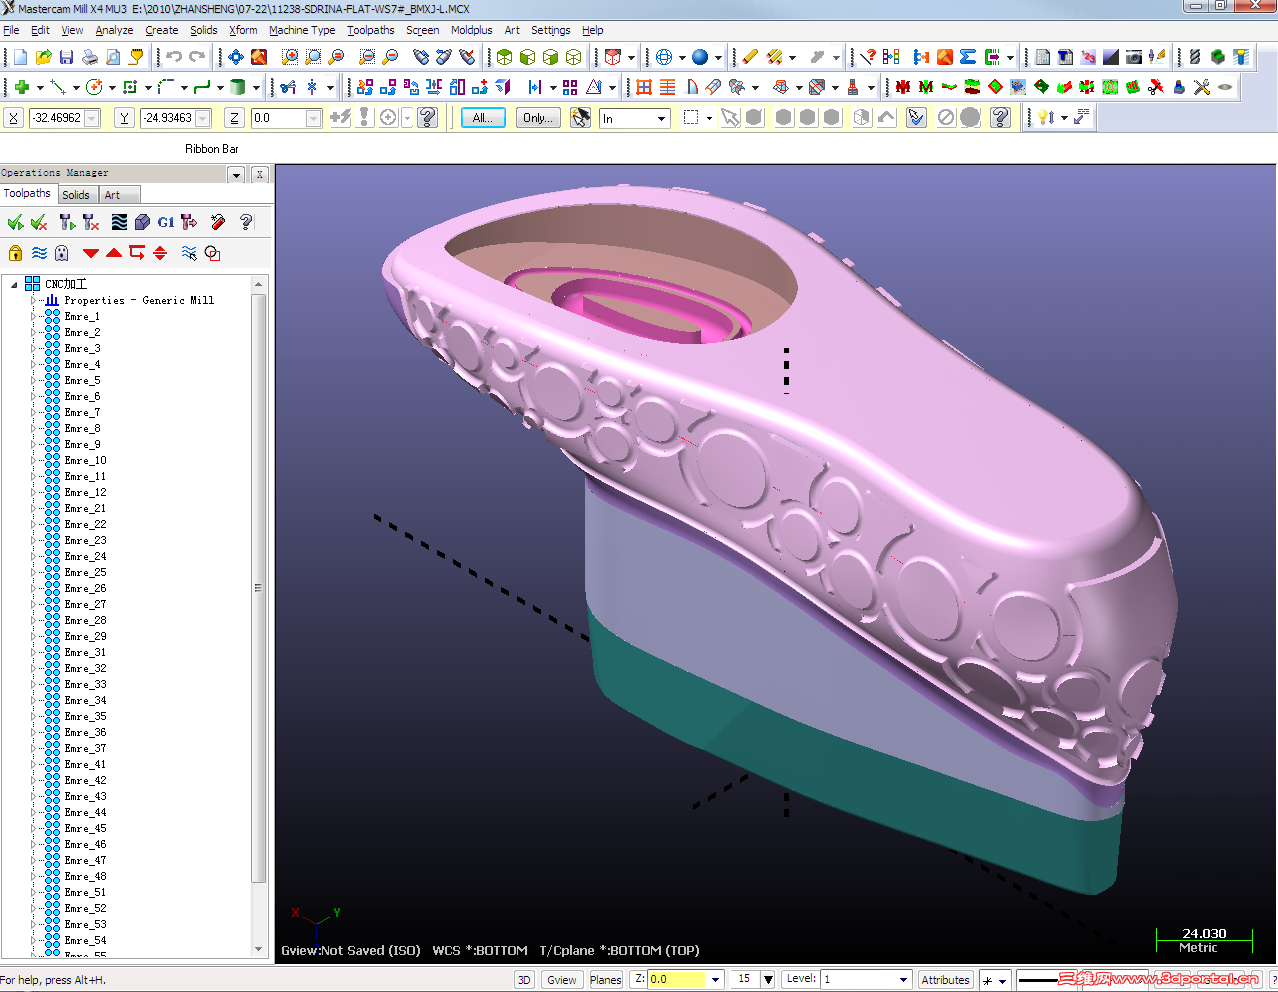Open the Operations Manager dropdown arrow
The image size is (1278, 992).
(x=236, y=175)
